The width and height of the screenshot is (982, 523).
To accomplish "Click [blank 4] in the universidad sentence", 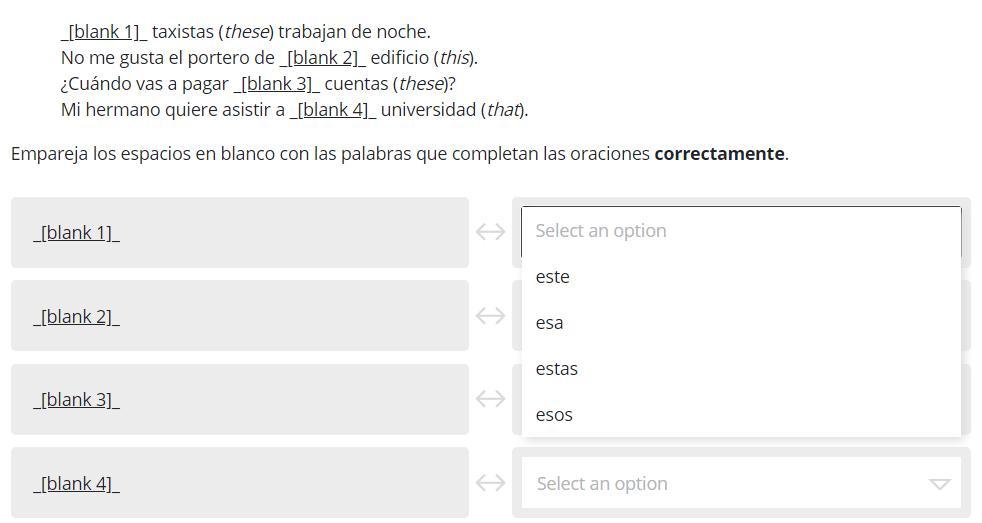I will [333, 110].
